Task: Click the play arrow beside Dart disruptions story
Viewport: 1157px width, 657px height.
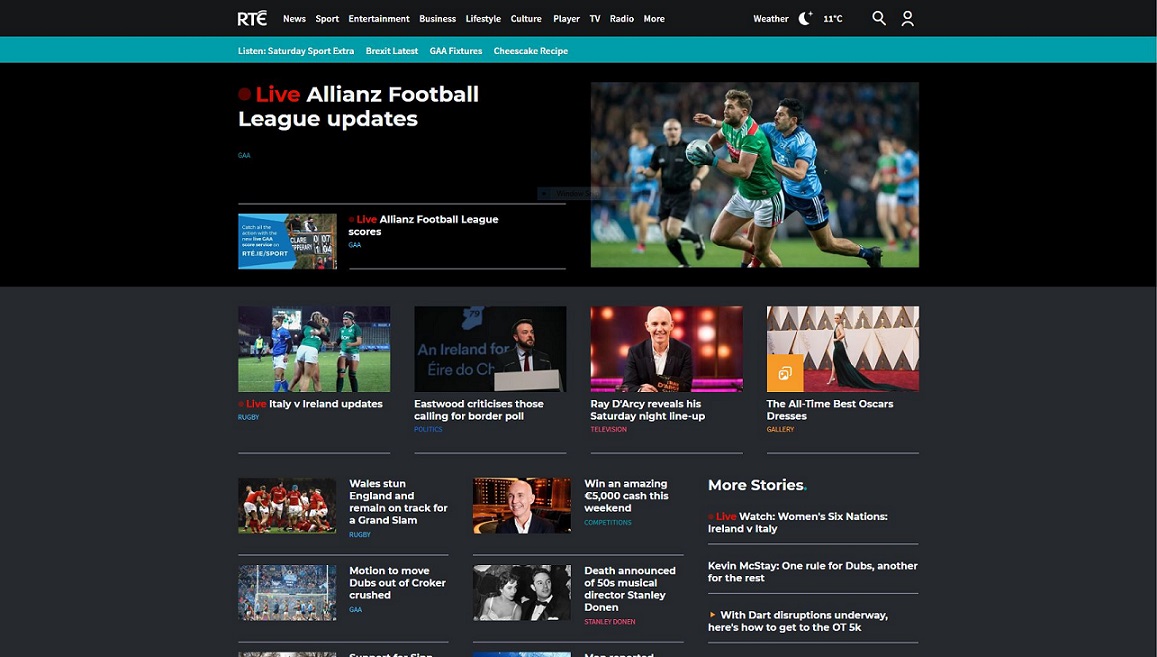Action: click(x=712, y=615)
